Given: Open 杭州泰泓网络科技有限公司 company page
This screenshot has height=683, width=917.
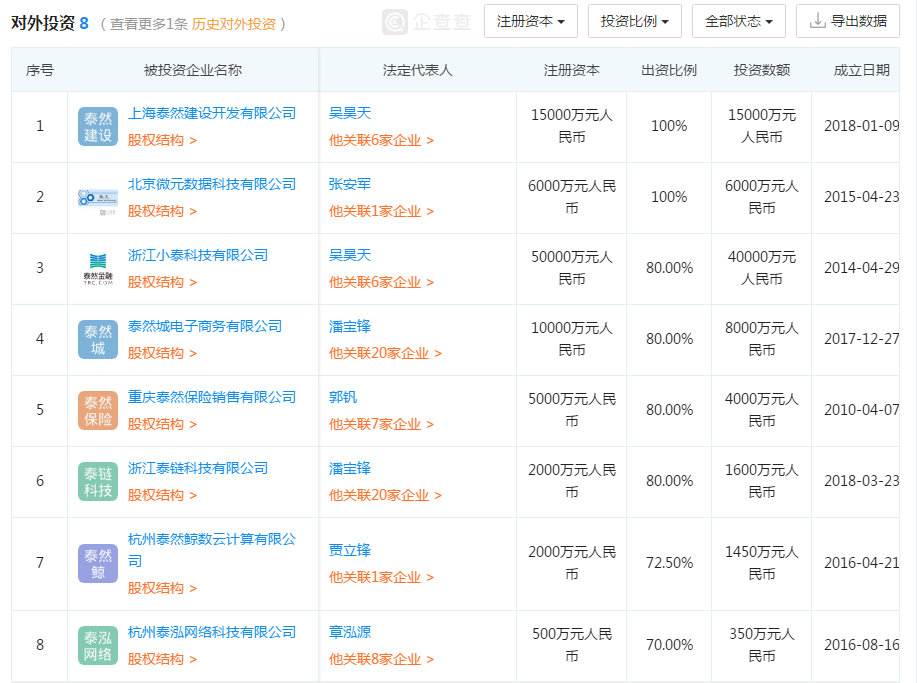Looking at the screenshot, I should point(212,632).
